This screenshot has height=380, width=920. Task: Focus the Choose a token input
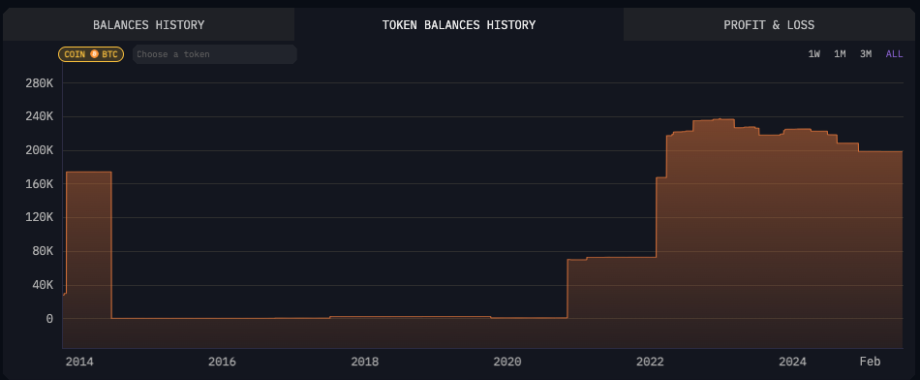[x=215, y=55]
